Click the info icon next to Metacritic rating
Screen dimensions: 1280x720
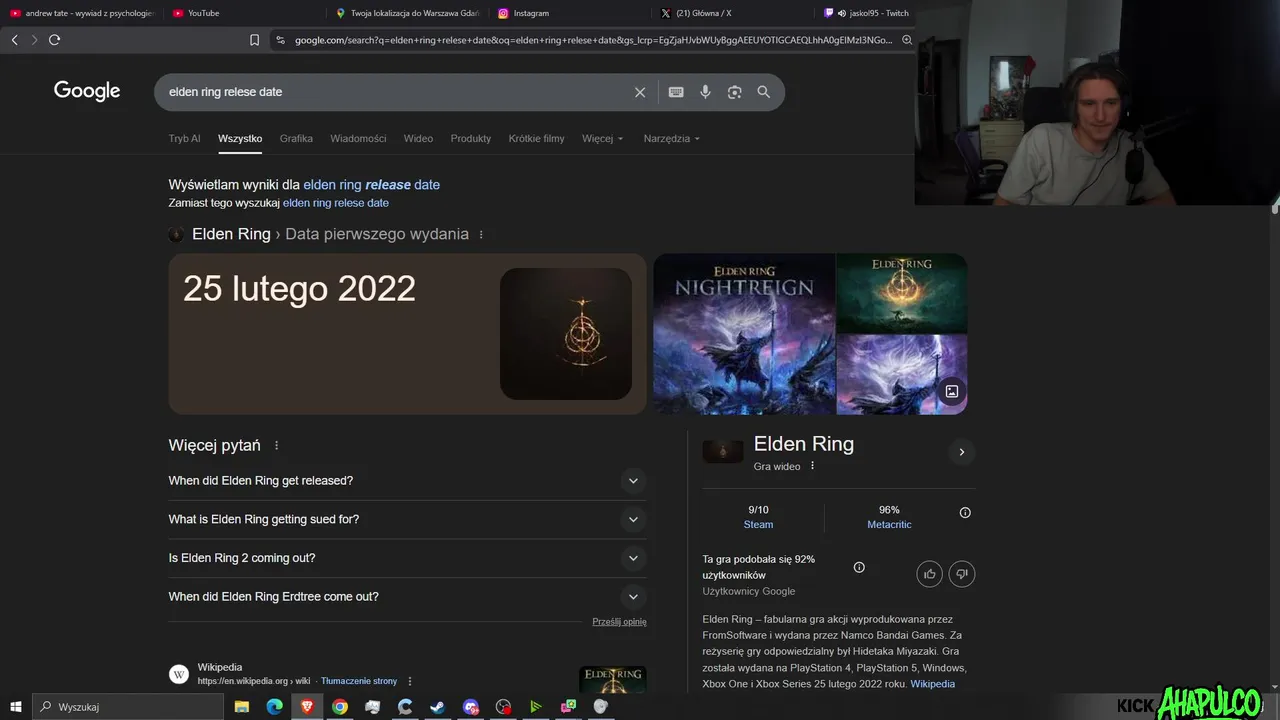[x=965, y=513]
